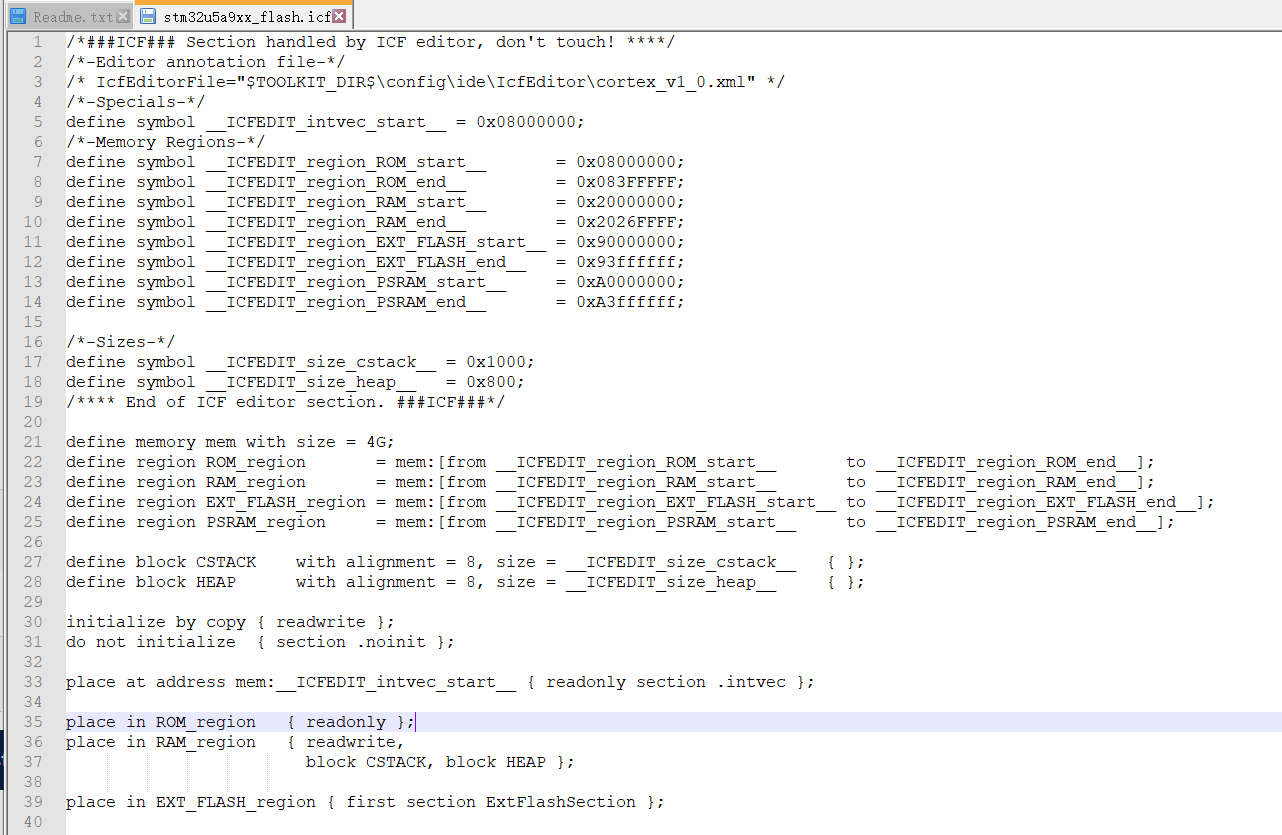Close the Readme.txt tab
This screenshot has width=1282, height=835.
[125, 15]
